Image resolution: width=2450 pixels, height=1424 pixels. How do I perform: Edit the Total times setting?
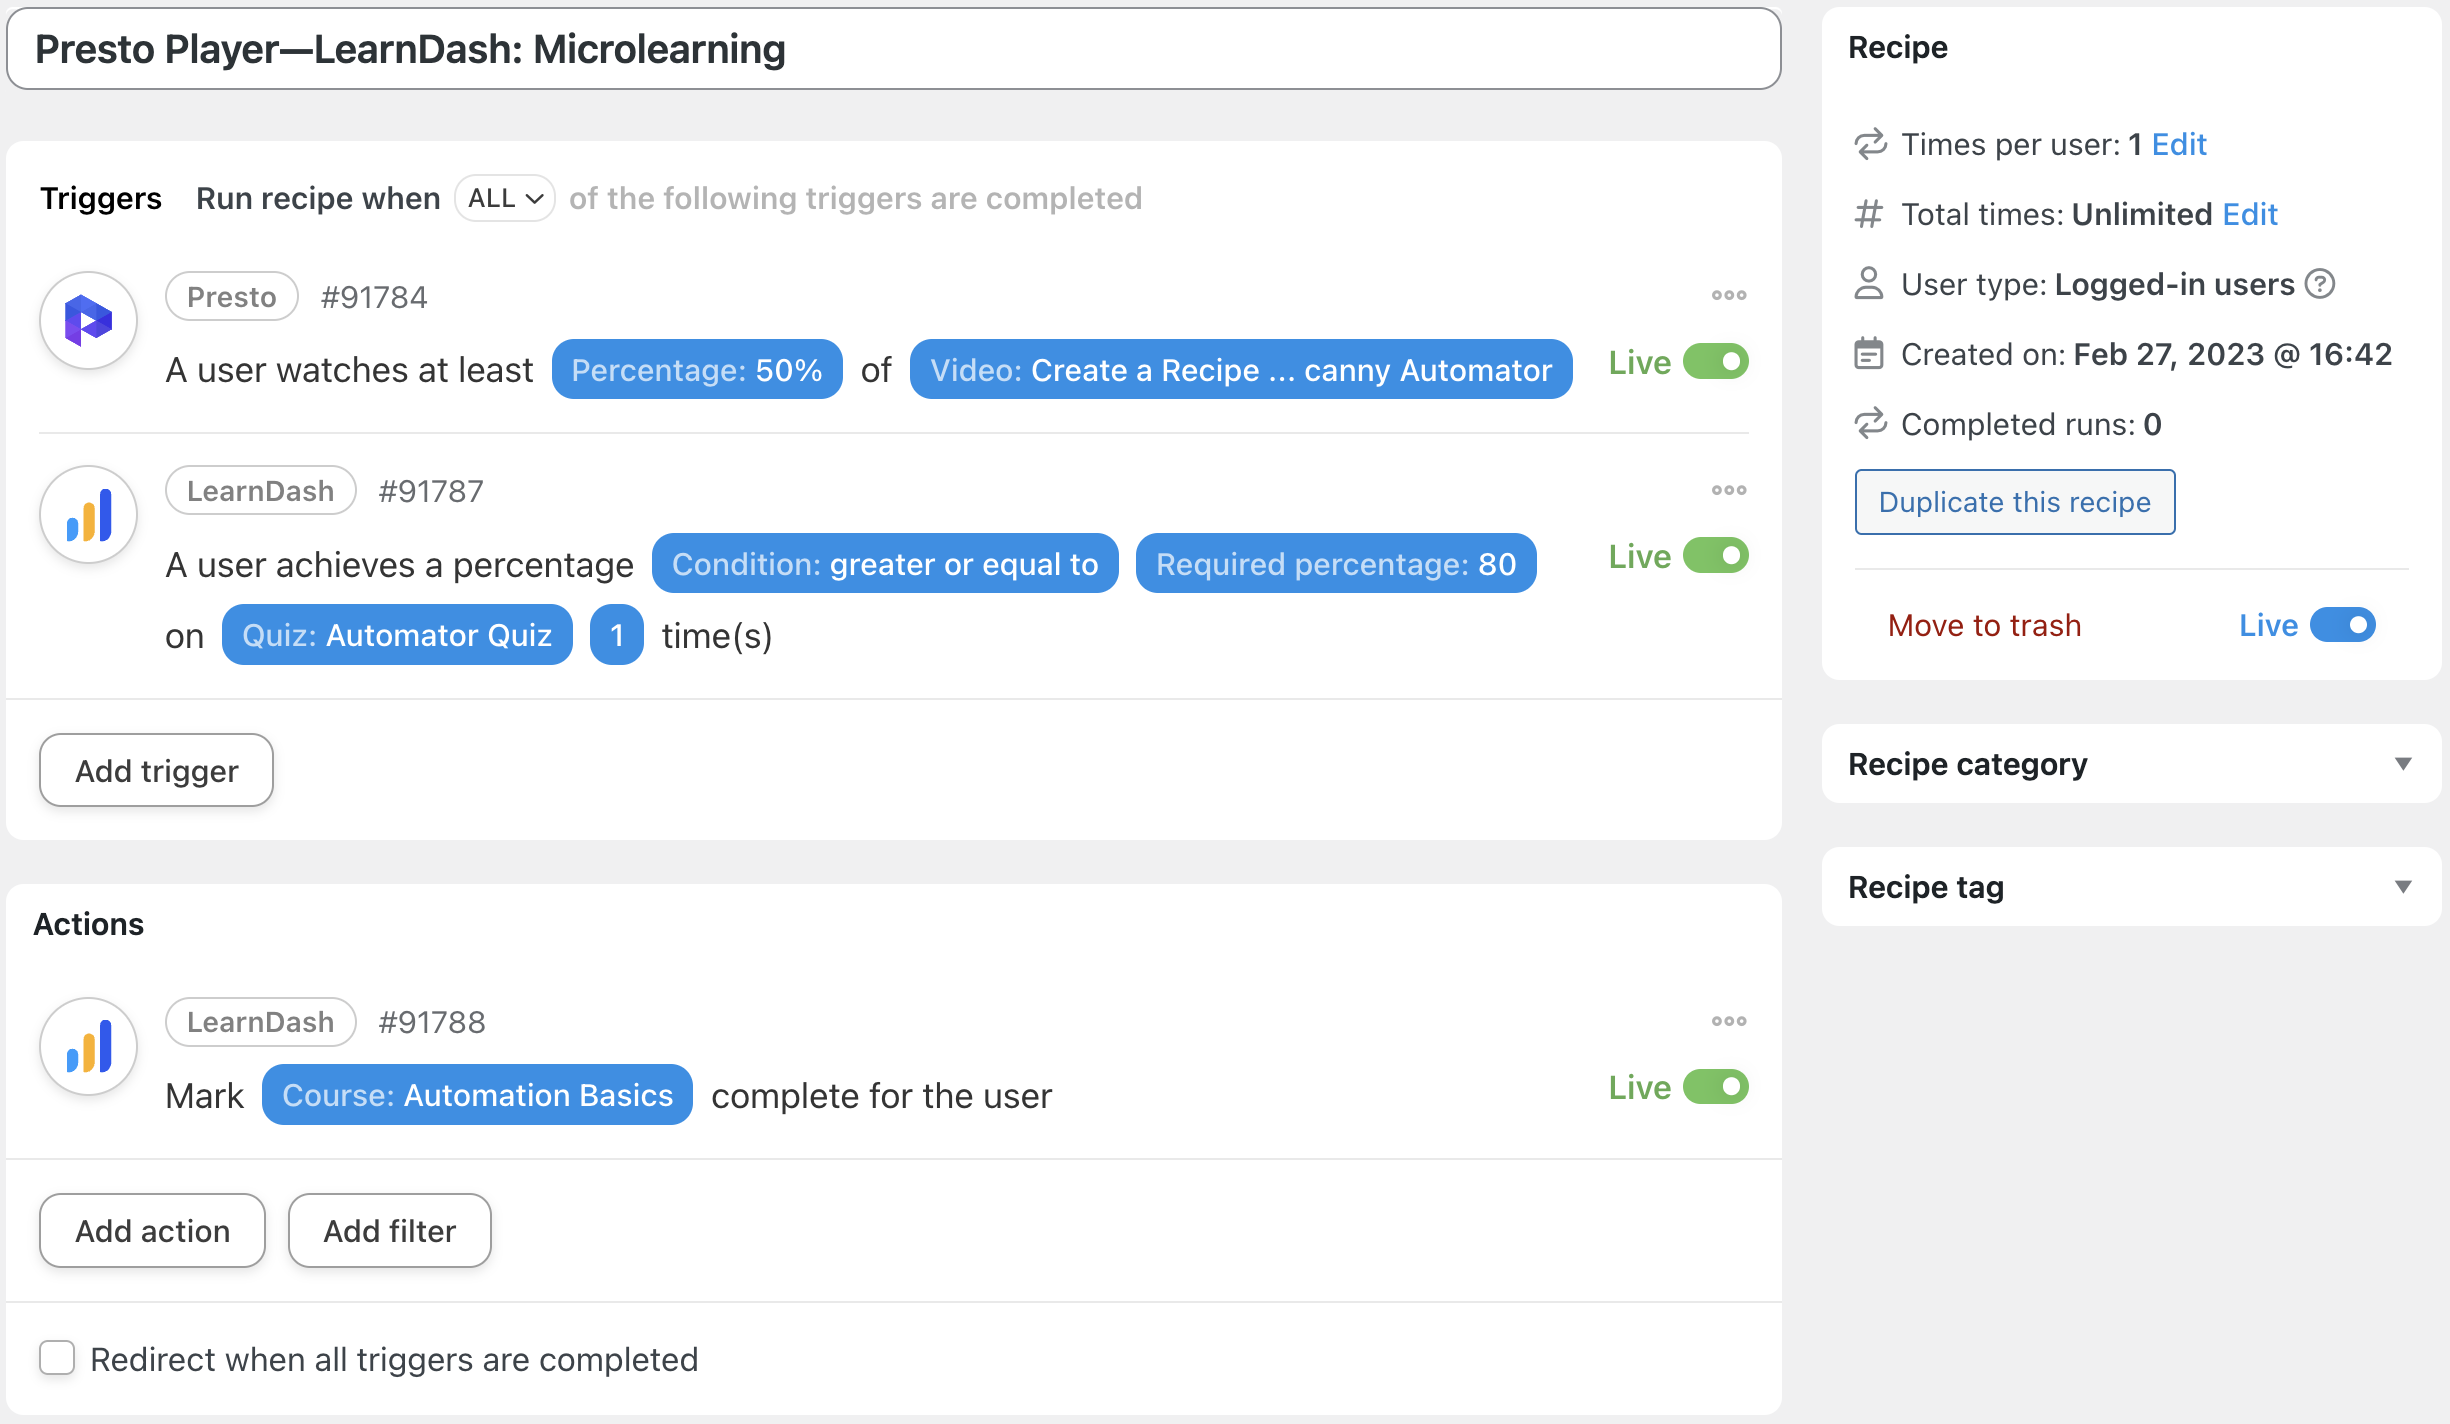(2250, 214)
